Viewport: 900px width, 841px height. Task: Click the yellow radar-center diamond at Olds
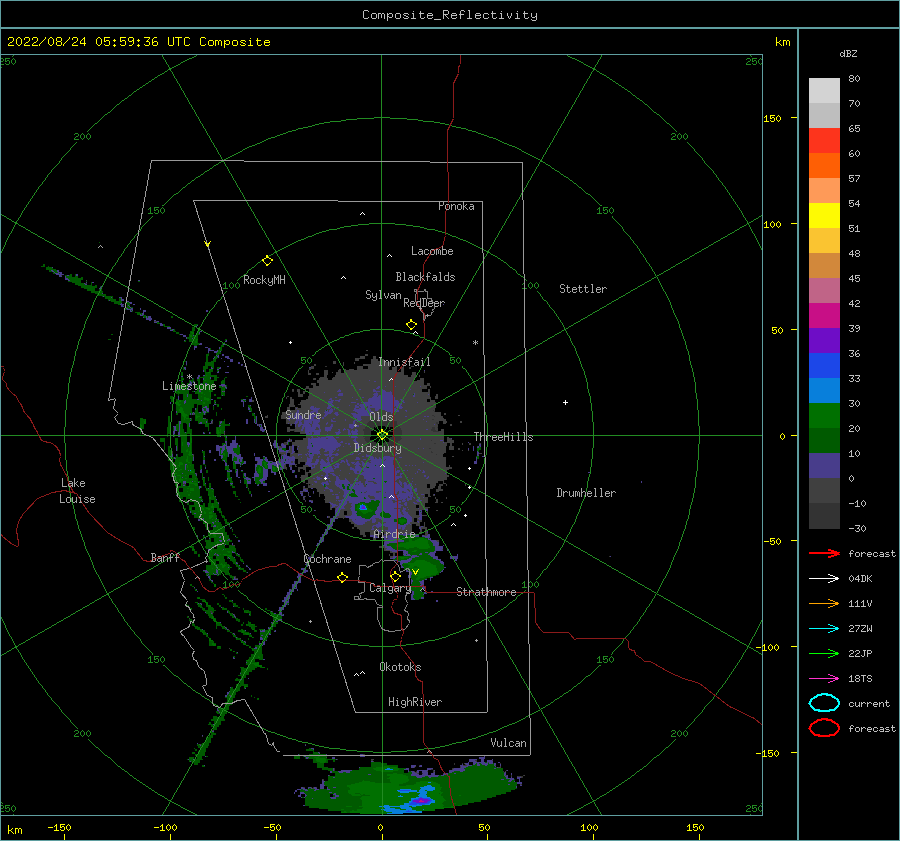(x=382, y=435)
